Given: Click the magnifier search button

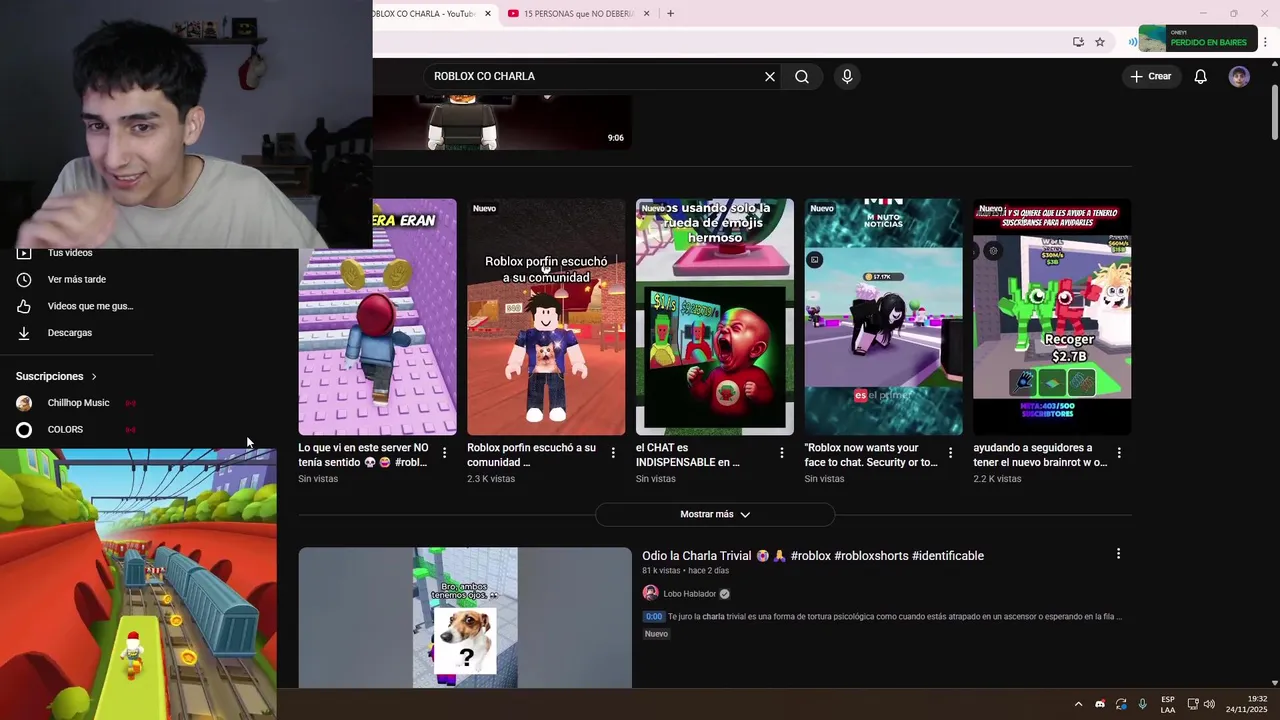Looking at the screenshot, I should [x=802, y=76].
